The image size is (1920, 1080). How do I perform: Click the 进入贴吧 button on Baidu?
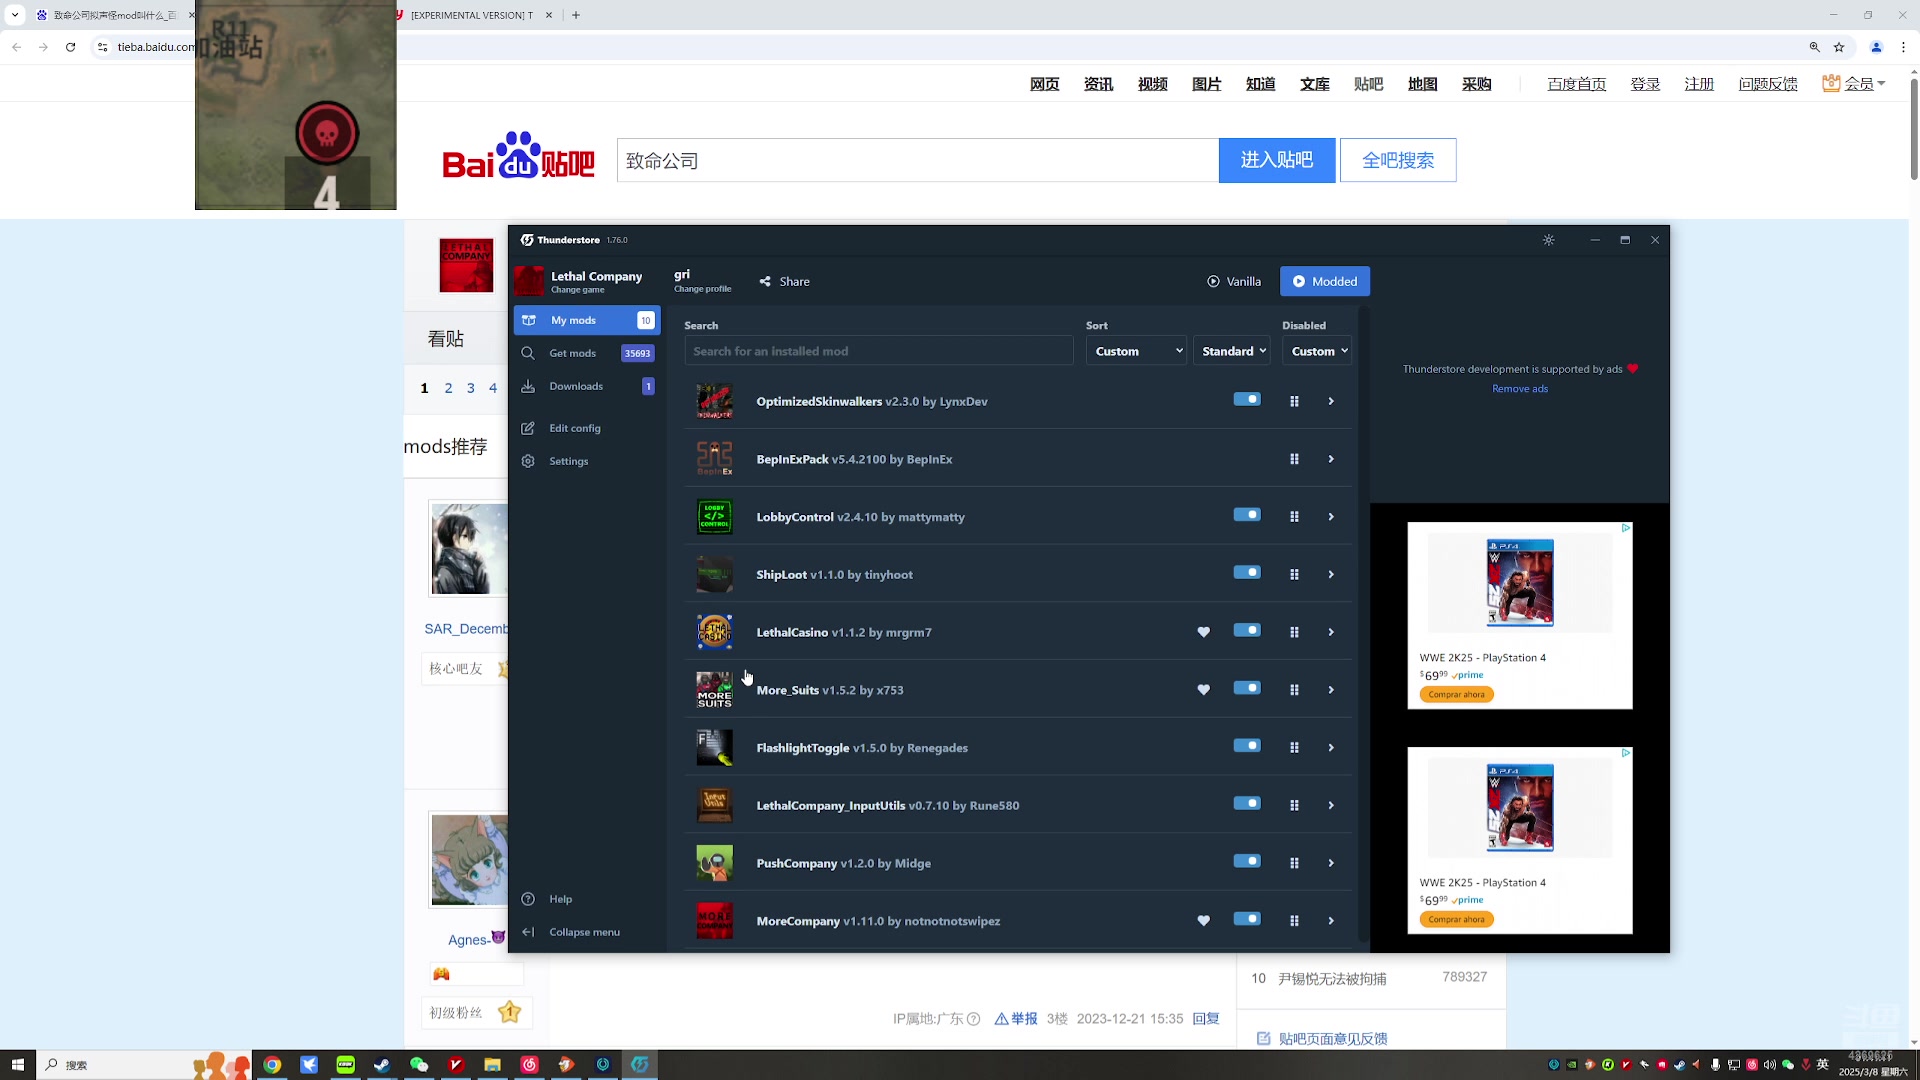click(x=1277, y=160)
